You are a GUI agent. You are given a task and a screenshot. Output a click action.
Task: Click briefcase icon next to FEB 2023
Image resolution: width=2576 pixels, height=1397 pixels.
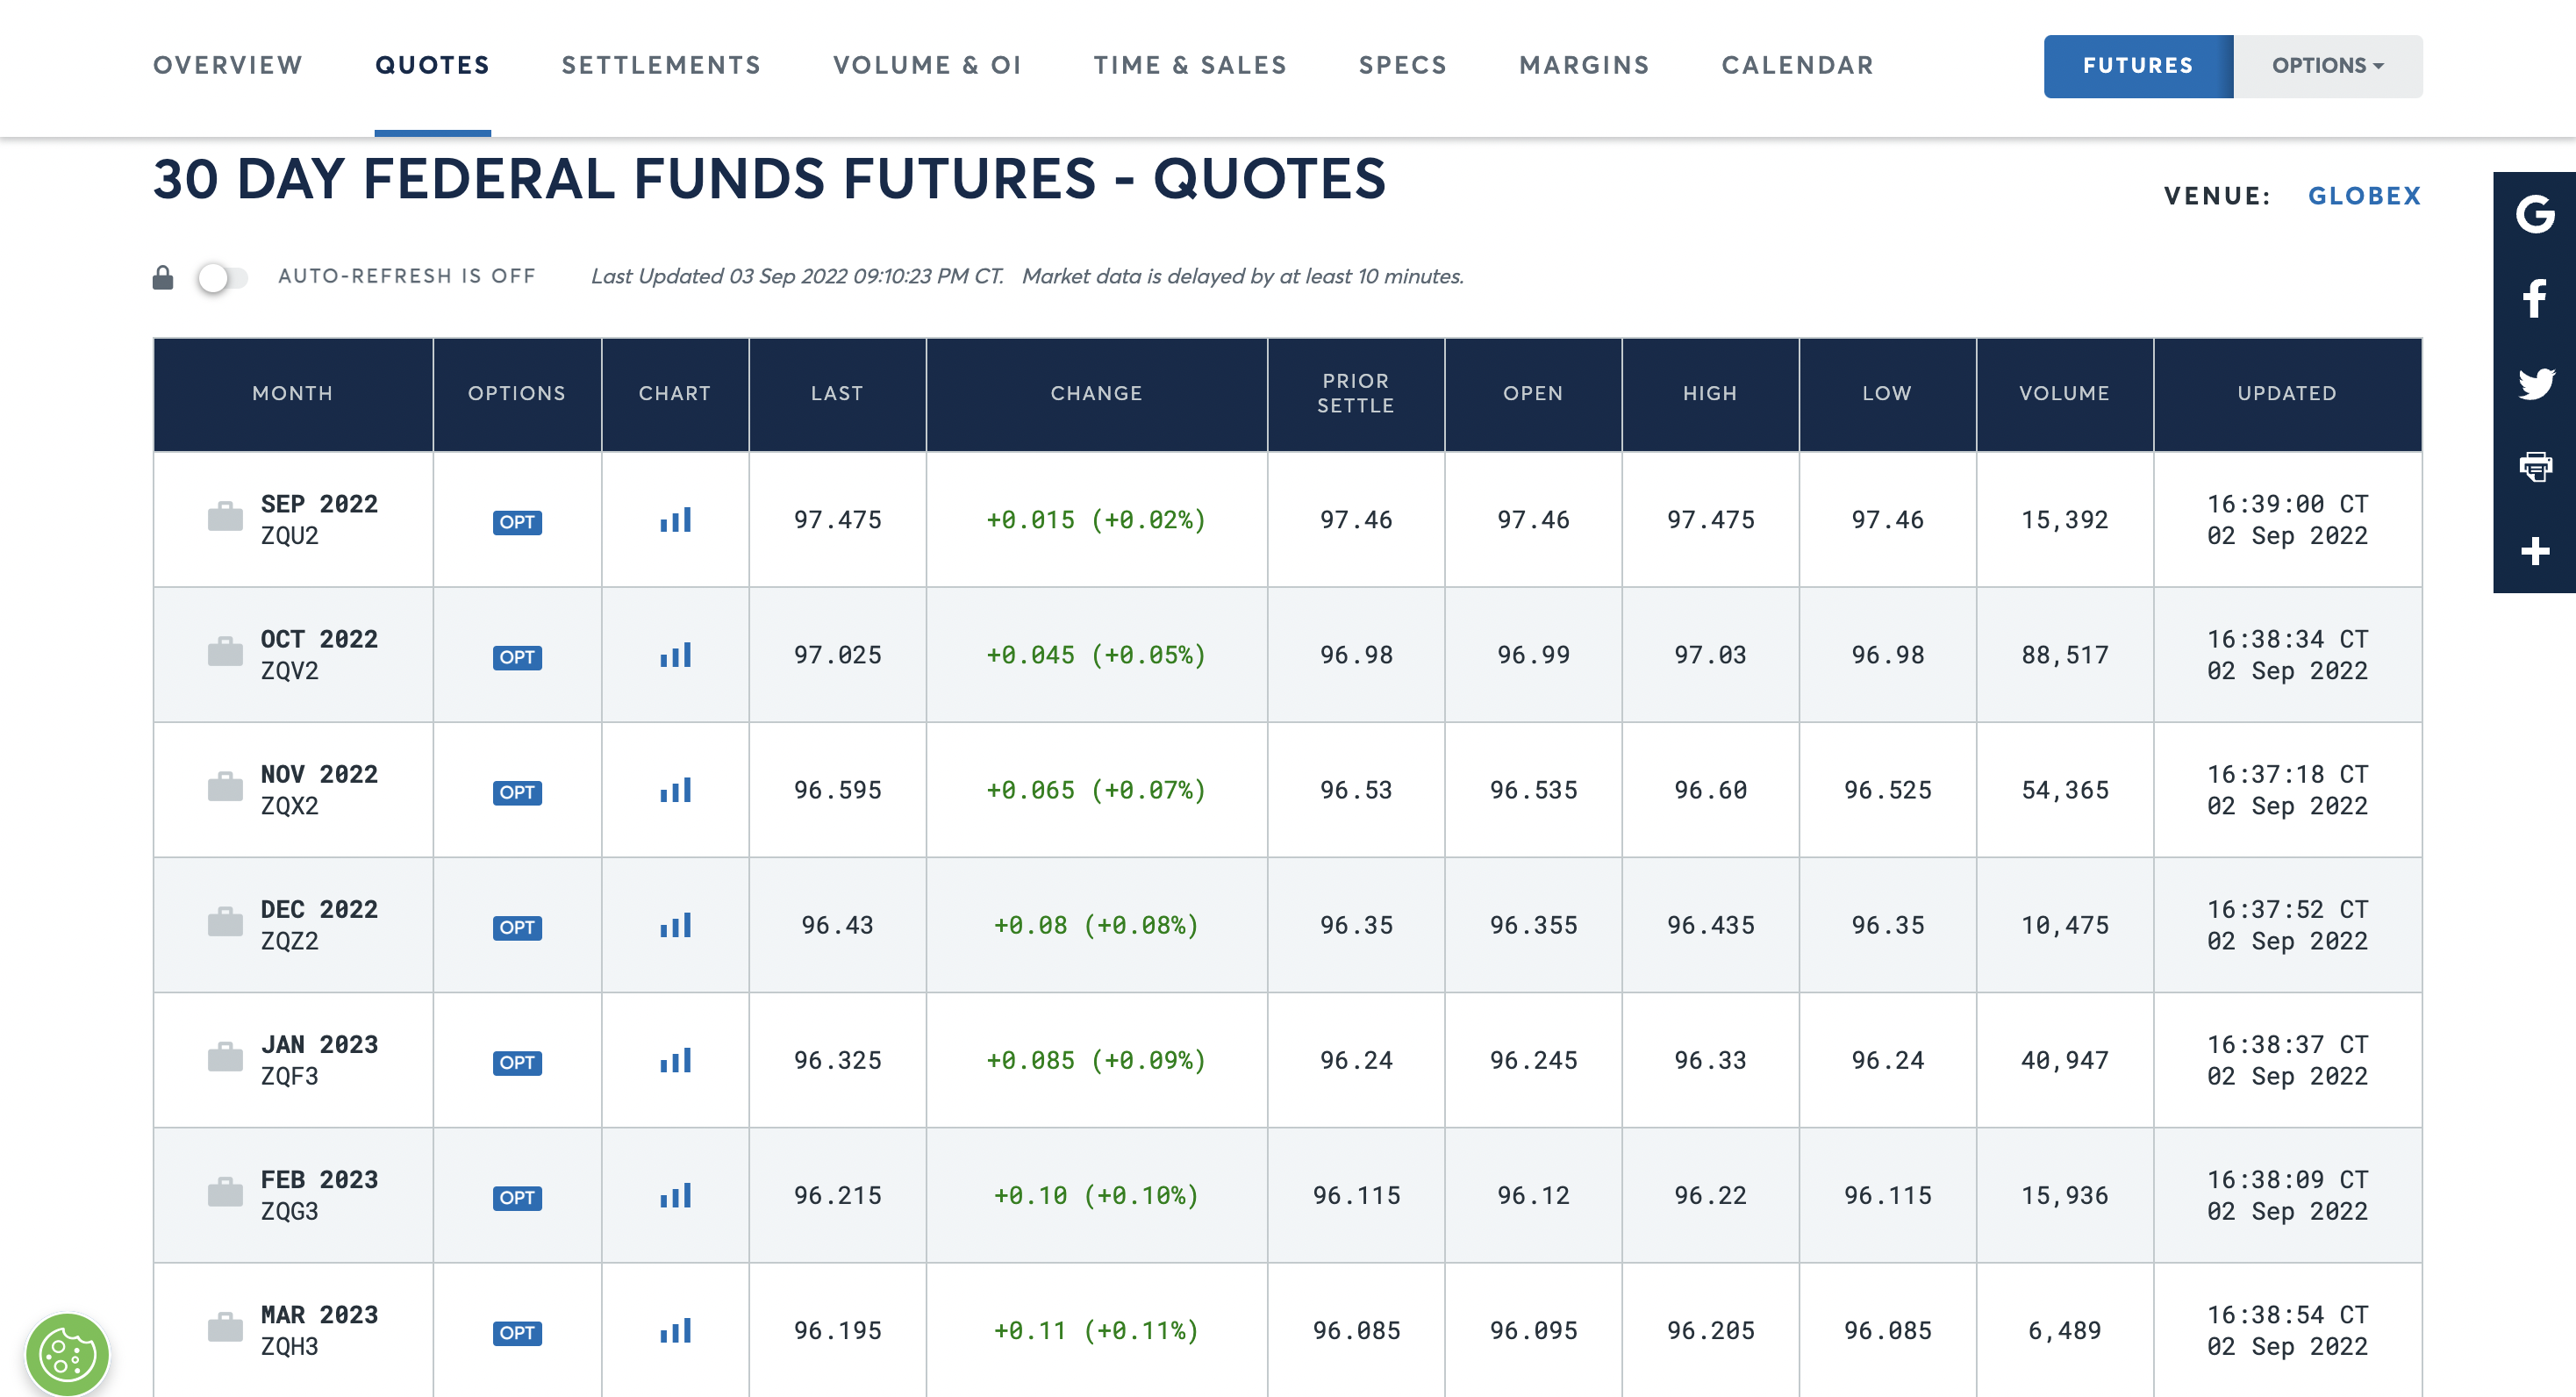(x=225, y=1193)
